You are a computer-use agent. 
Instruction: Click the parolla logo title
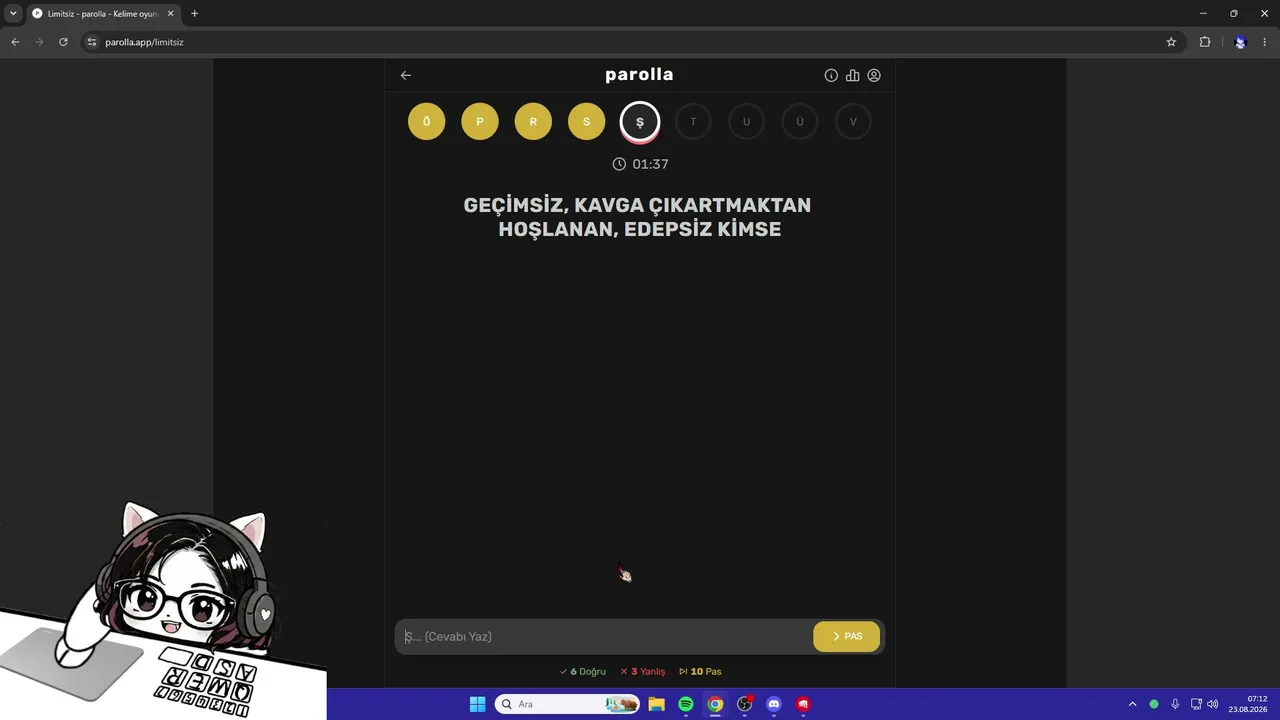639,75
